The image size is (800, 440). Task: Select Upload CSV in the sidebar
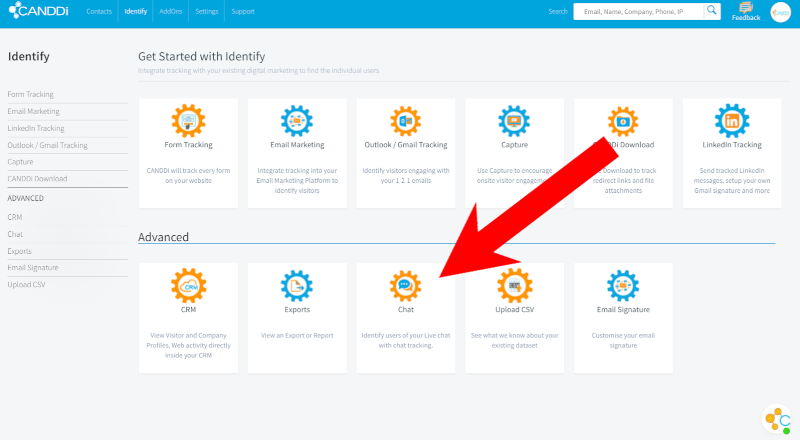(26, 284)
